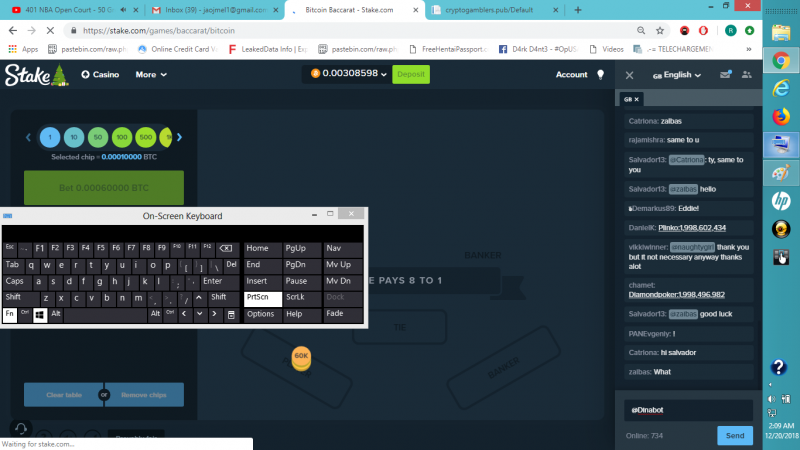Select the 500 chip
Image resolution: width=800 pixels, height=450 pixels.
tap(146, 137)
